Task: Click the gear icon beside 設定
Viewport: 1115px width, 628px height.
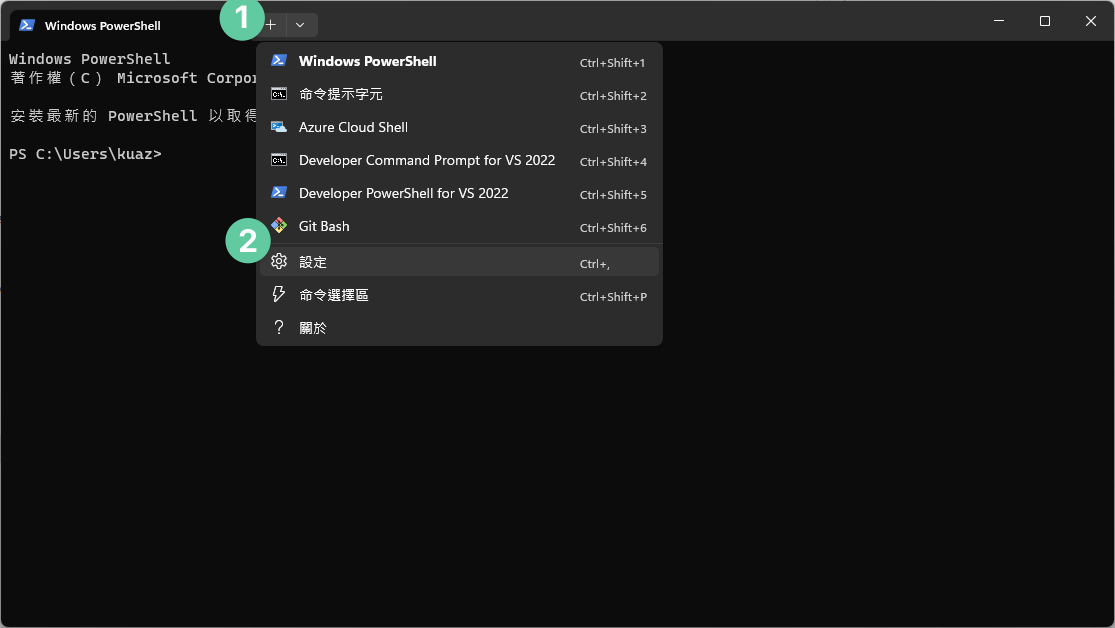Action: pos(279,262)
